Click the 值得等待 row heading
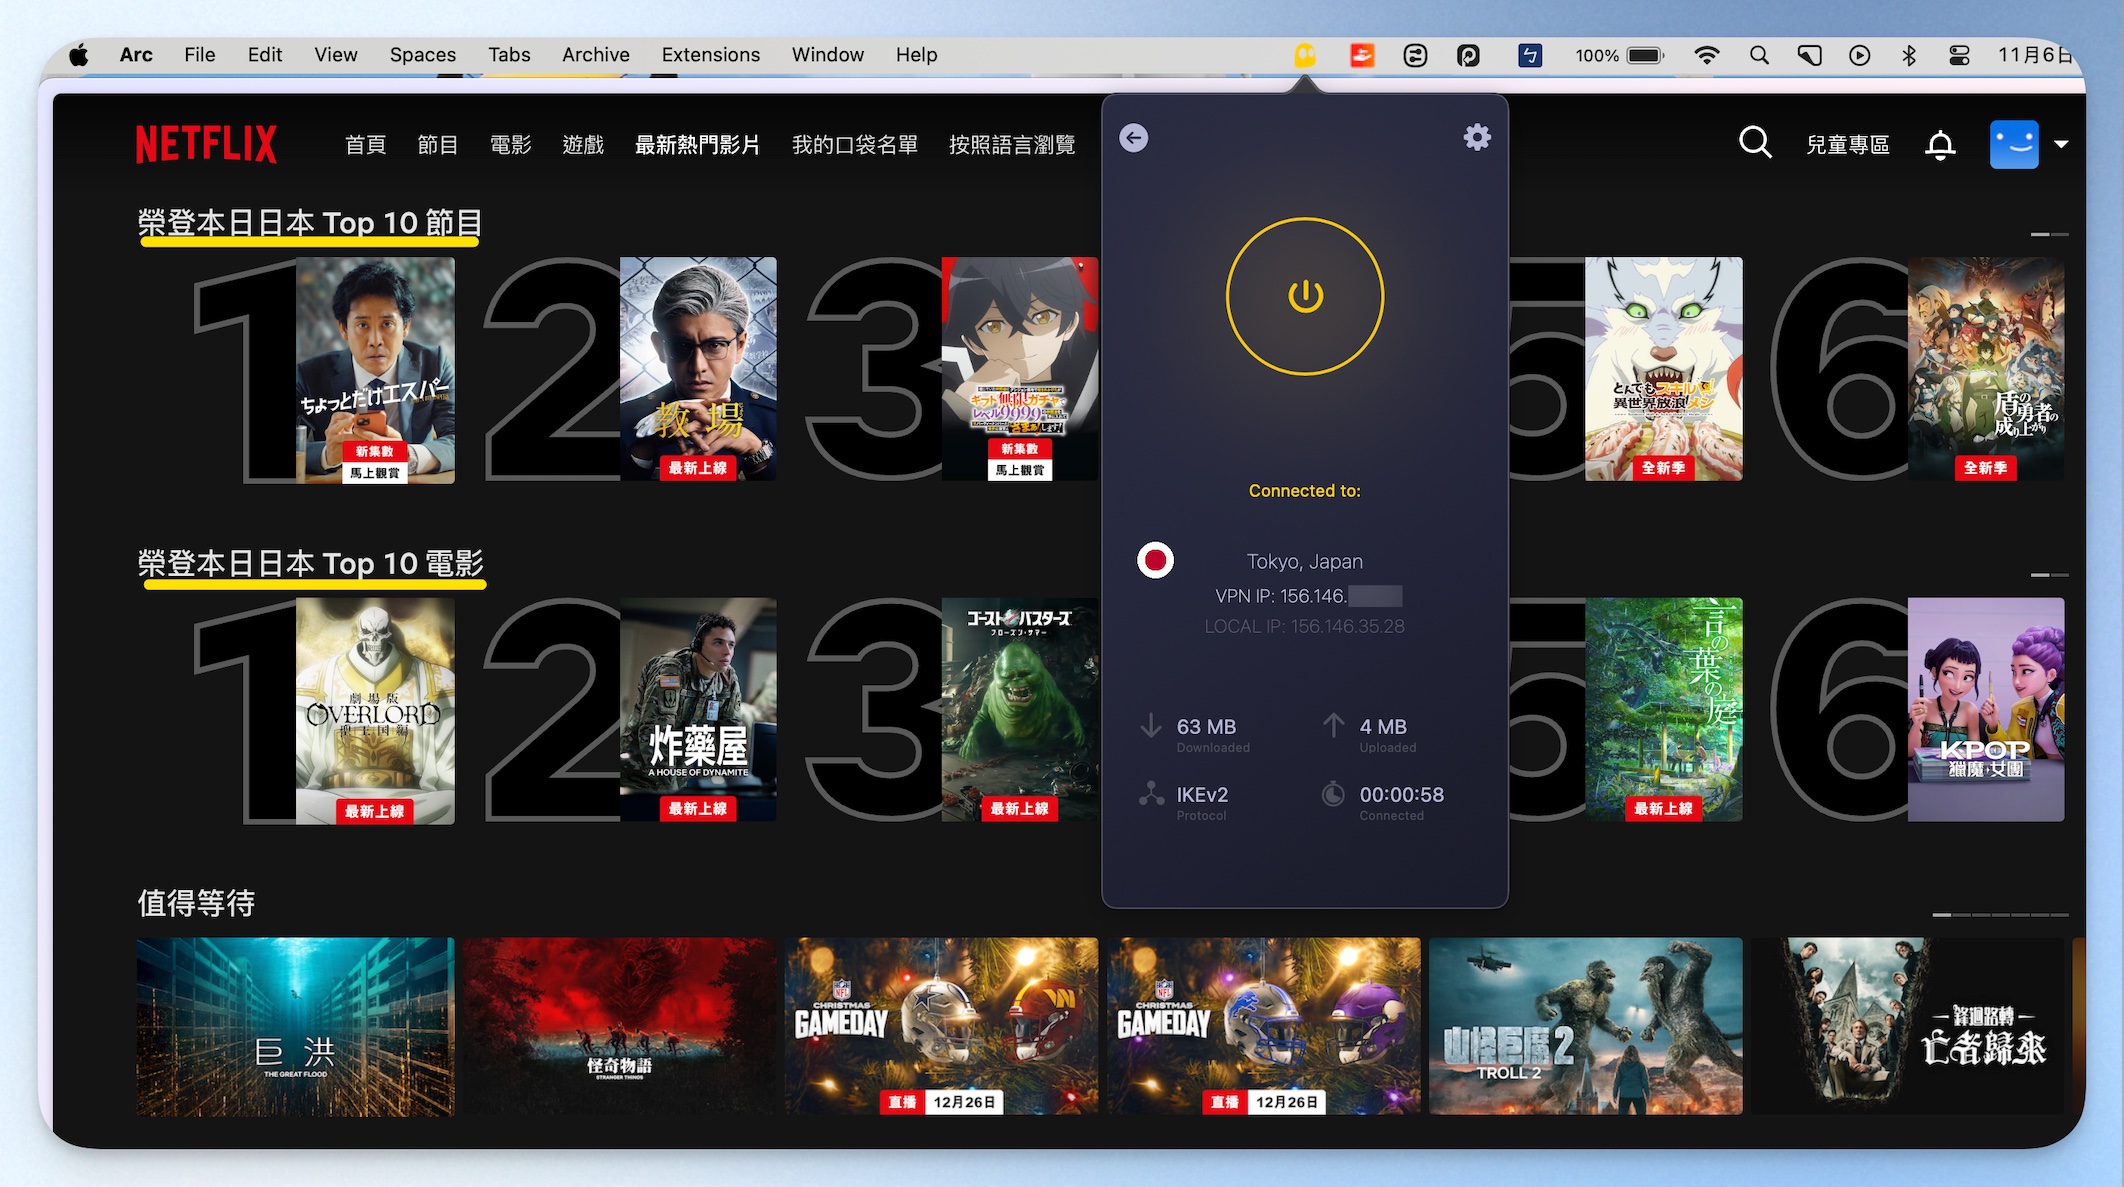 pos(196,903)
